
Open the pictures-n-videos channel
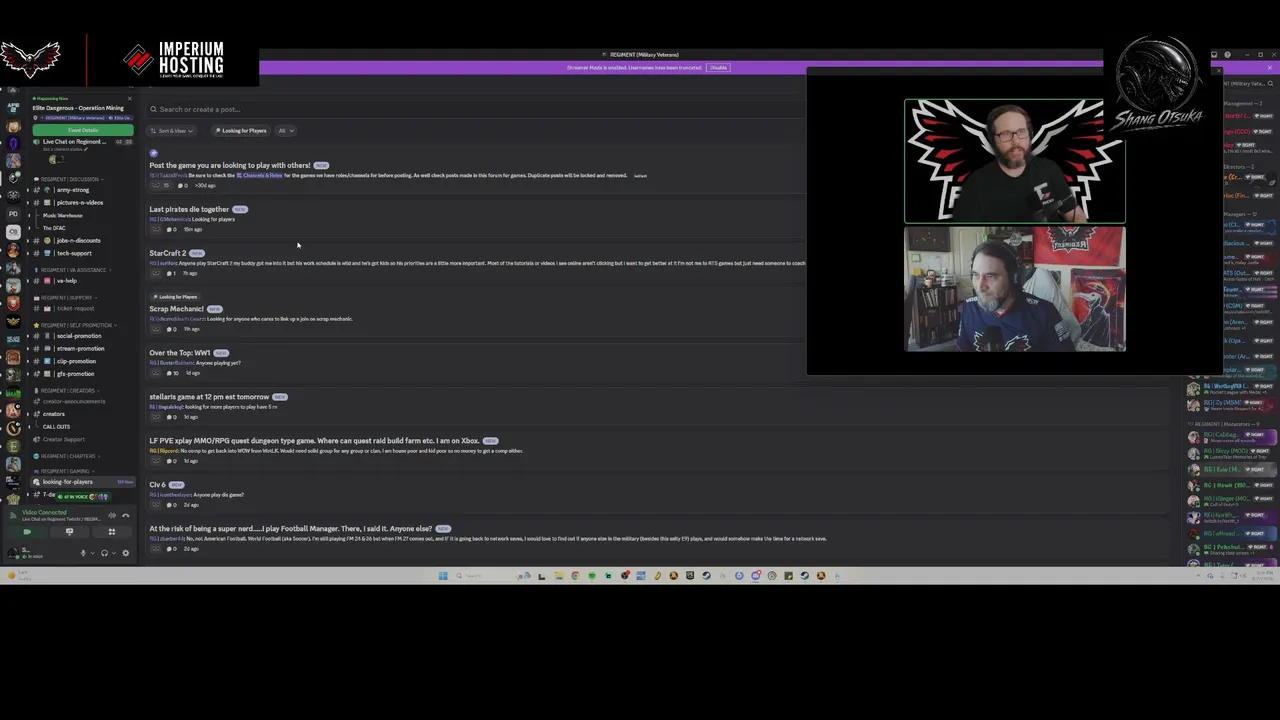pyautogui.click(x=80, y=203)
